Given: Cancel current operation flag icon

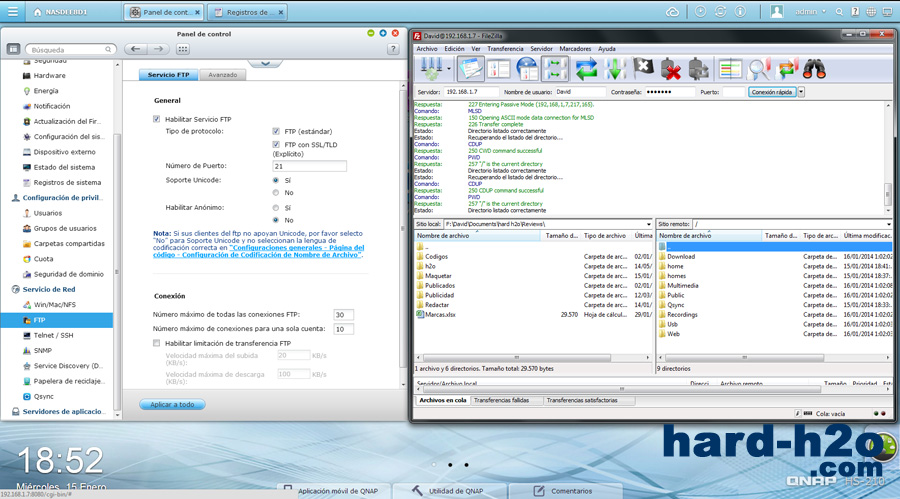Looking at the screenshot, I should tap(643, 69).
